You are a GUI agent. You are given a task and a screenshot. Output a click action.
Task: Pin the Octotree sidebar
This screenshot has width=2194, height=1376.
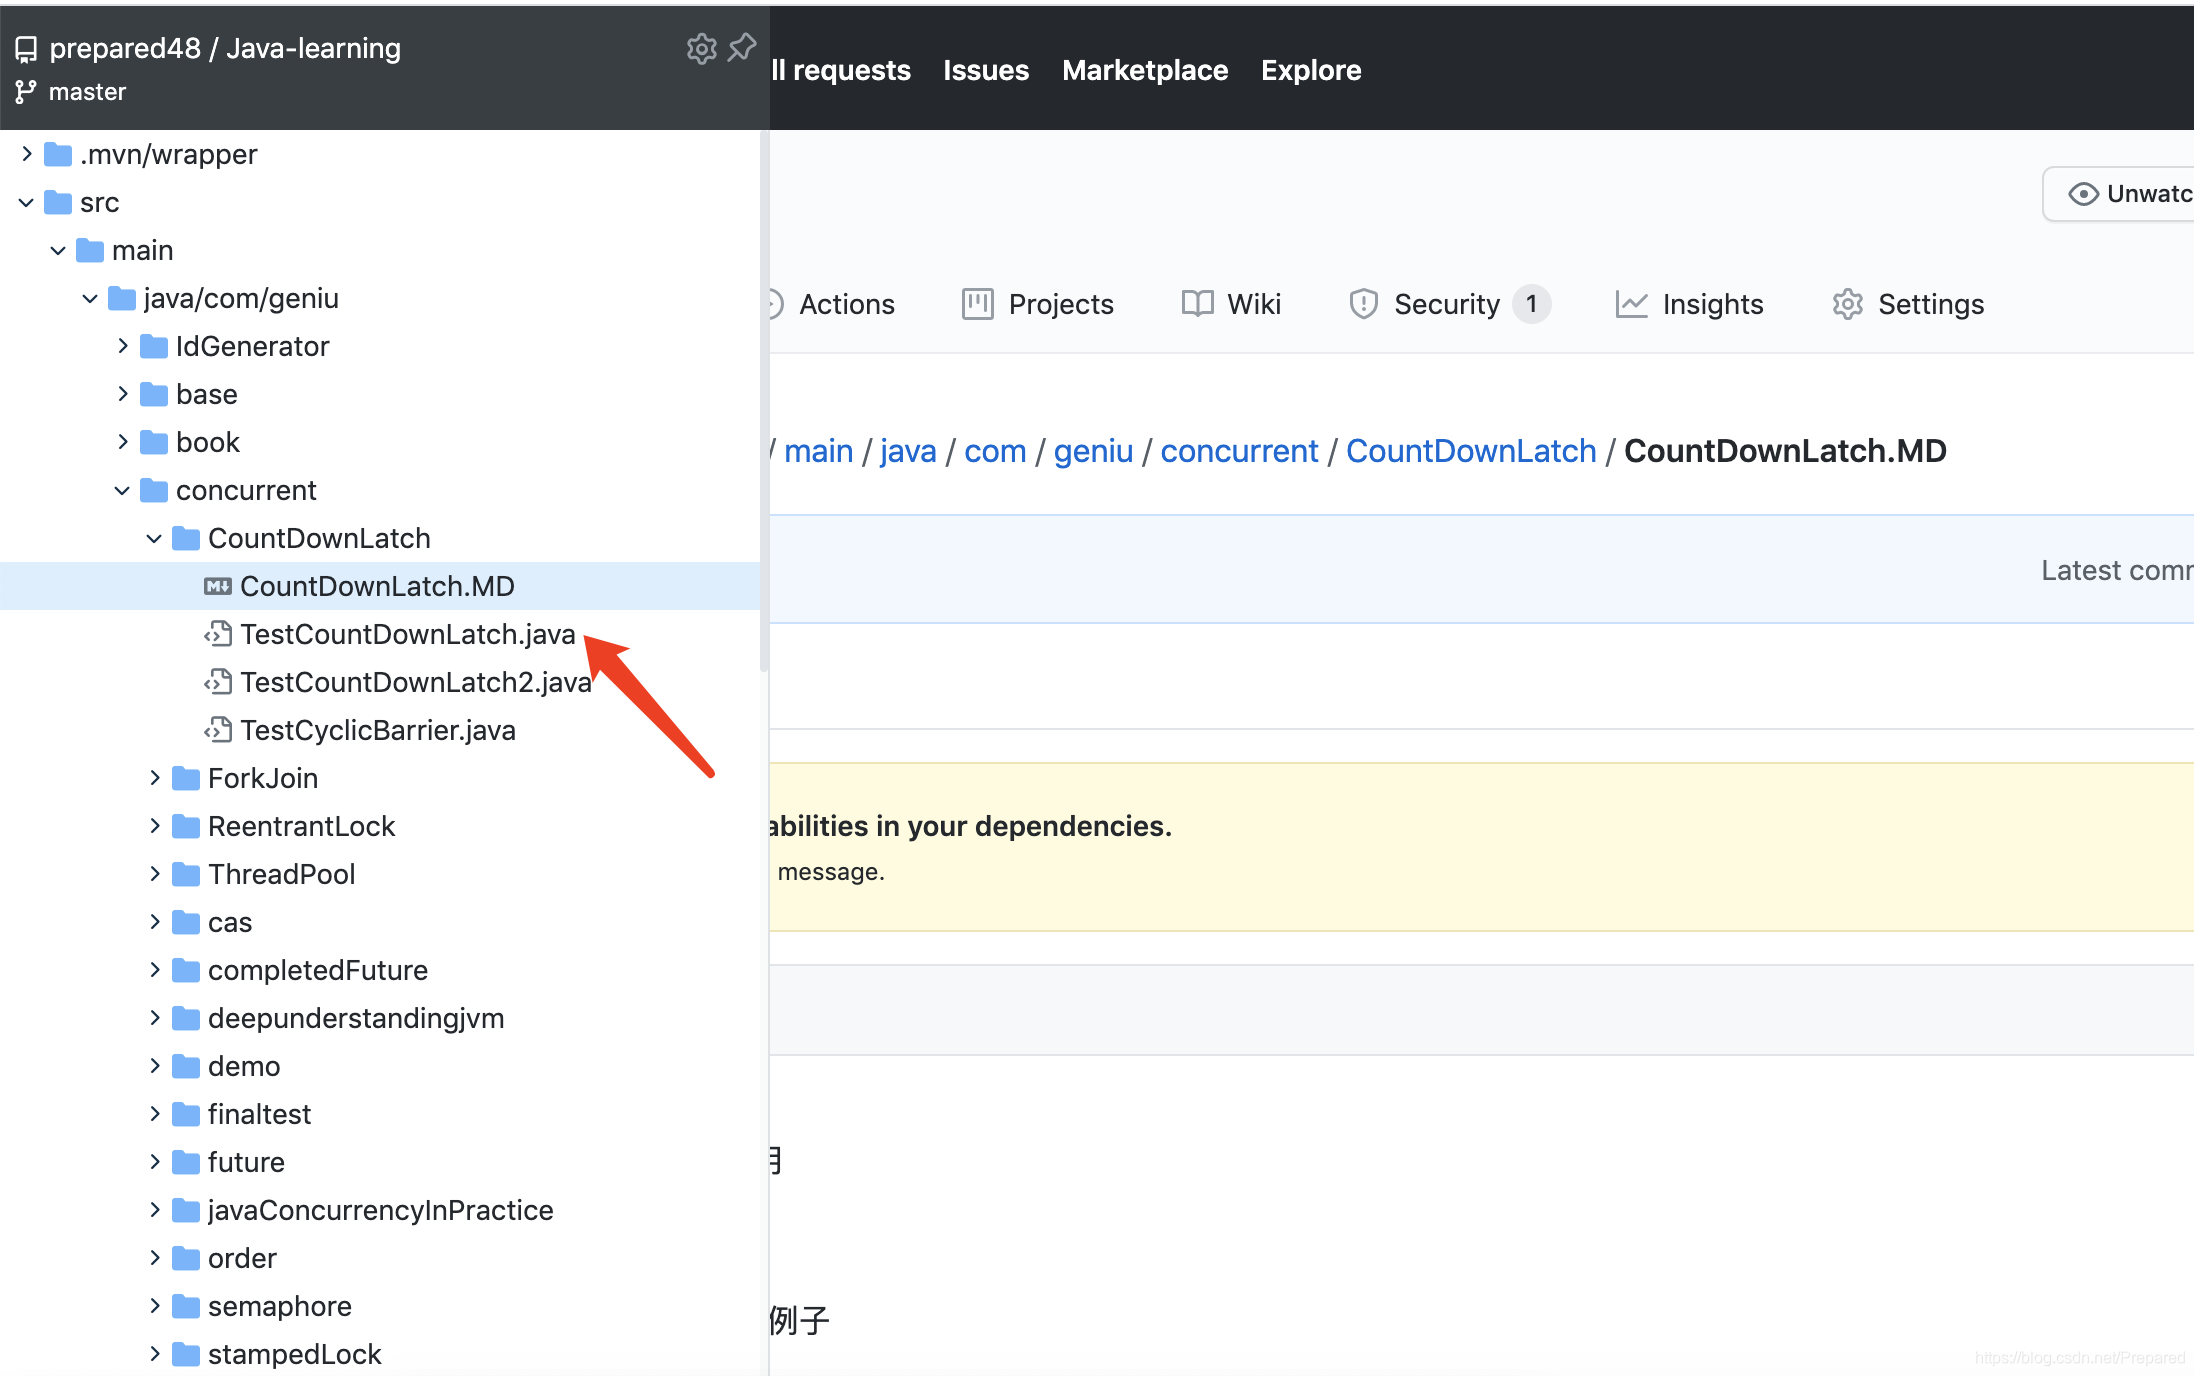[x=742, y=47]
